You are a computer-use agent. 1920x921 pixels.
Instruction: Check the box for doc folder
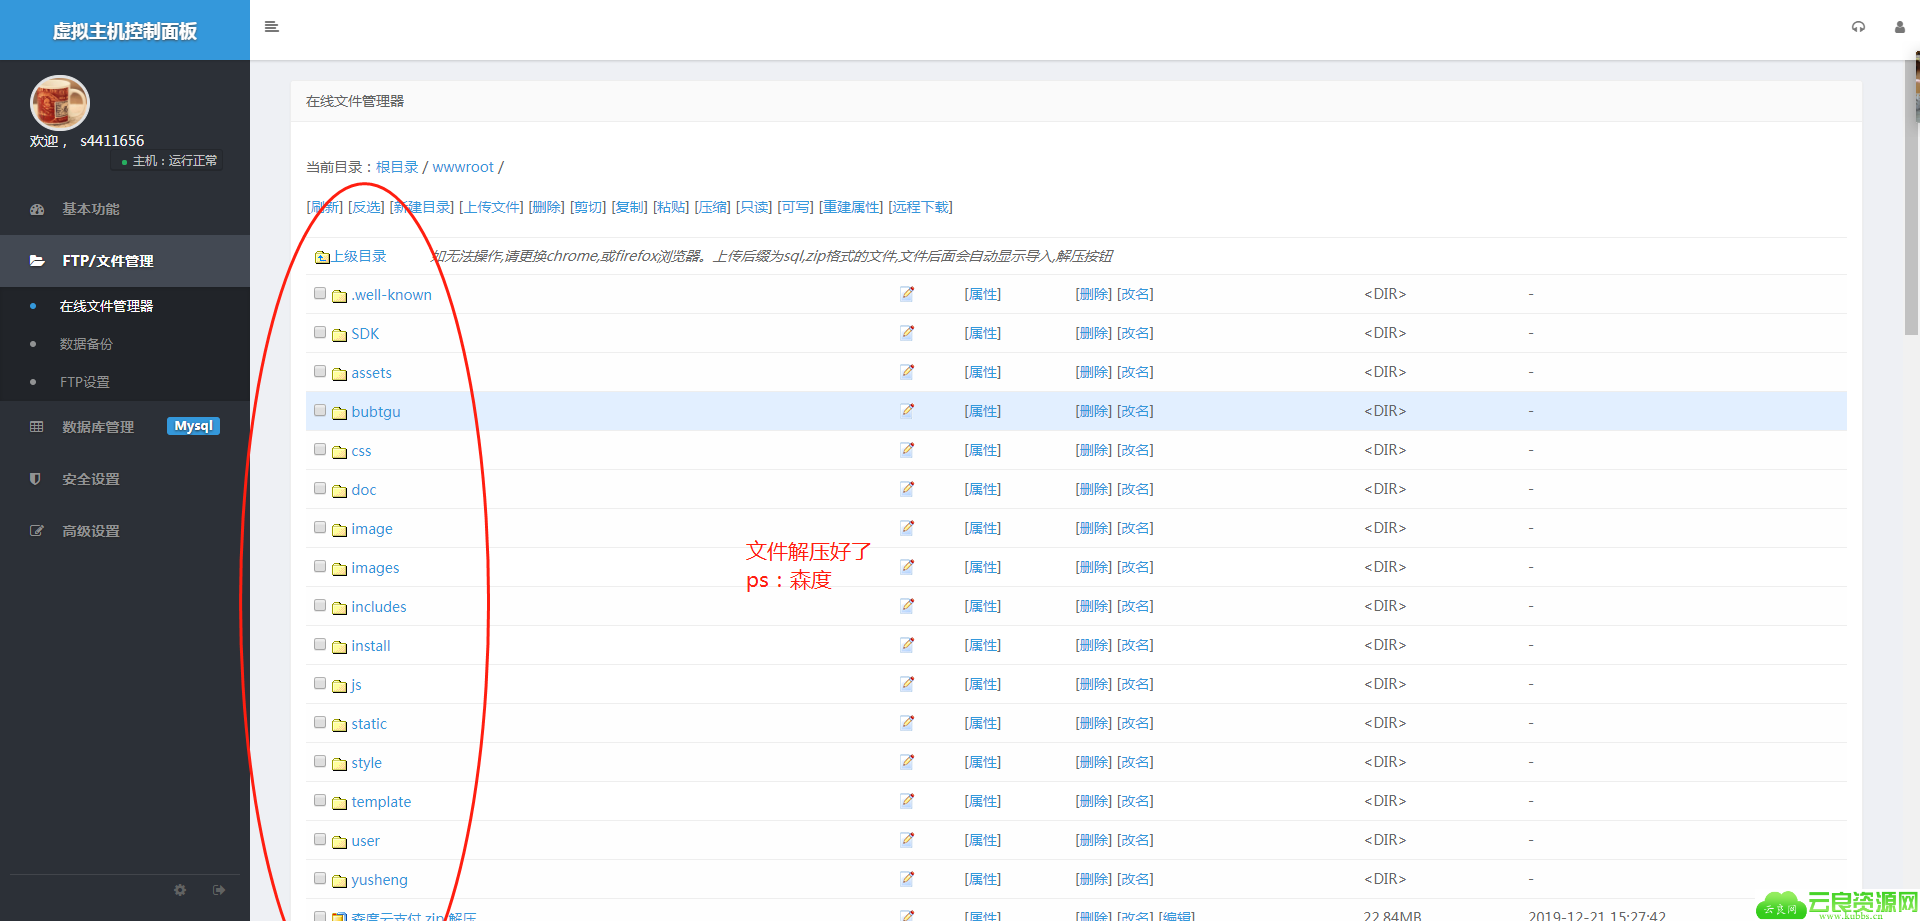click(x=320, y=488)
